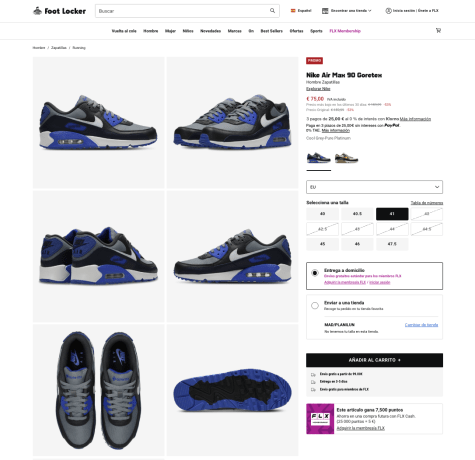
Task: Click the store locator icon
Action: click(x=325, y=11)
